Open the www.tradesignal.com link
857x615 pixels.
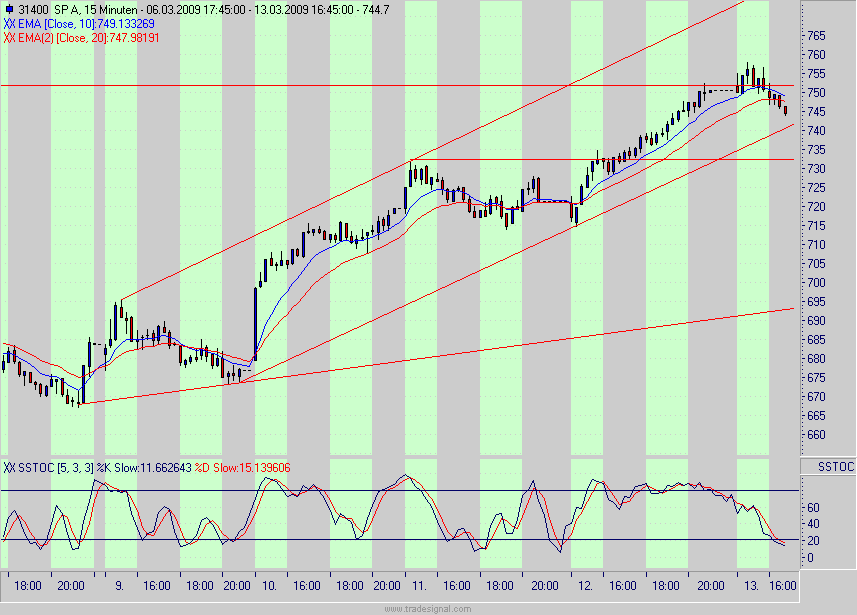pyautogui.click(x=428, y=606)
